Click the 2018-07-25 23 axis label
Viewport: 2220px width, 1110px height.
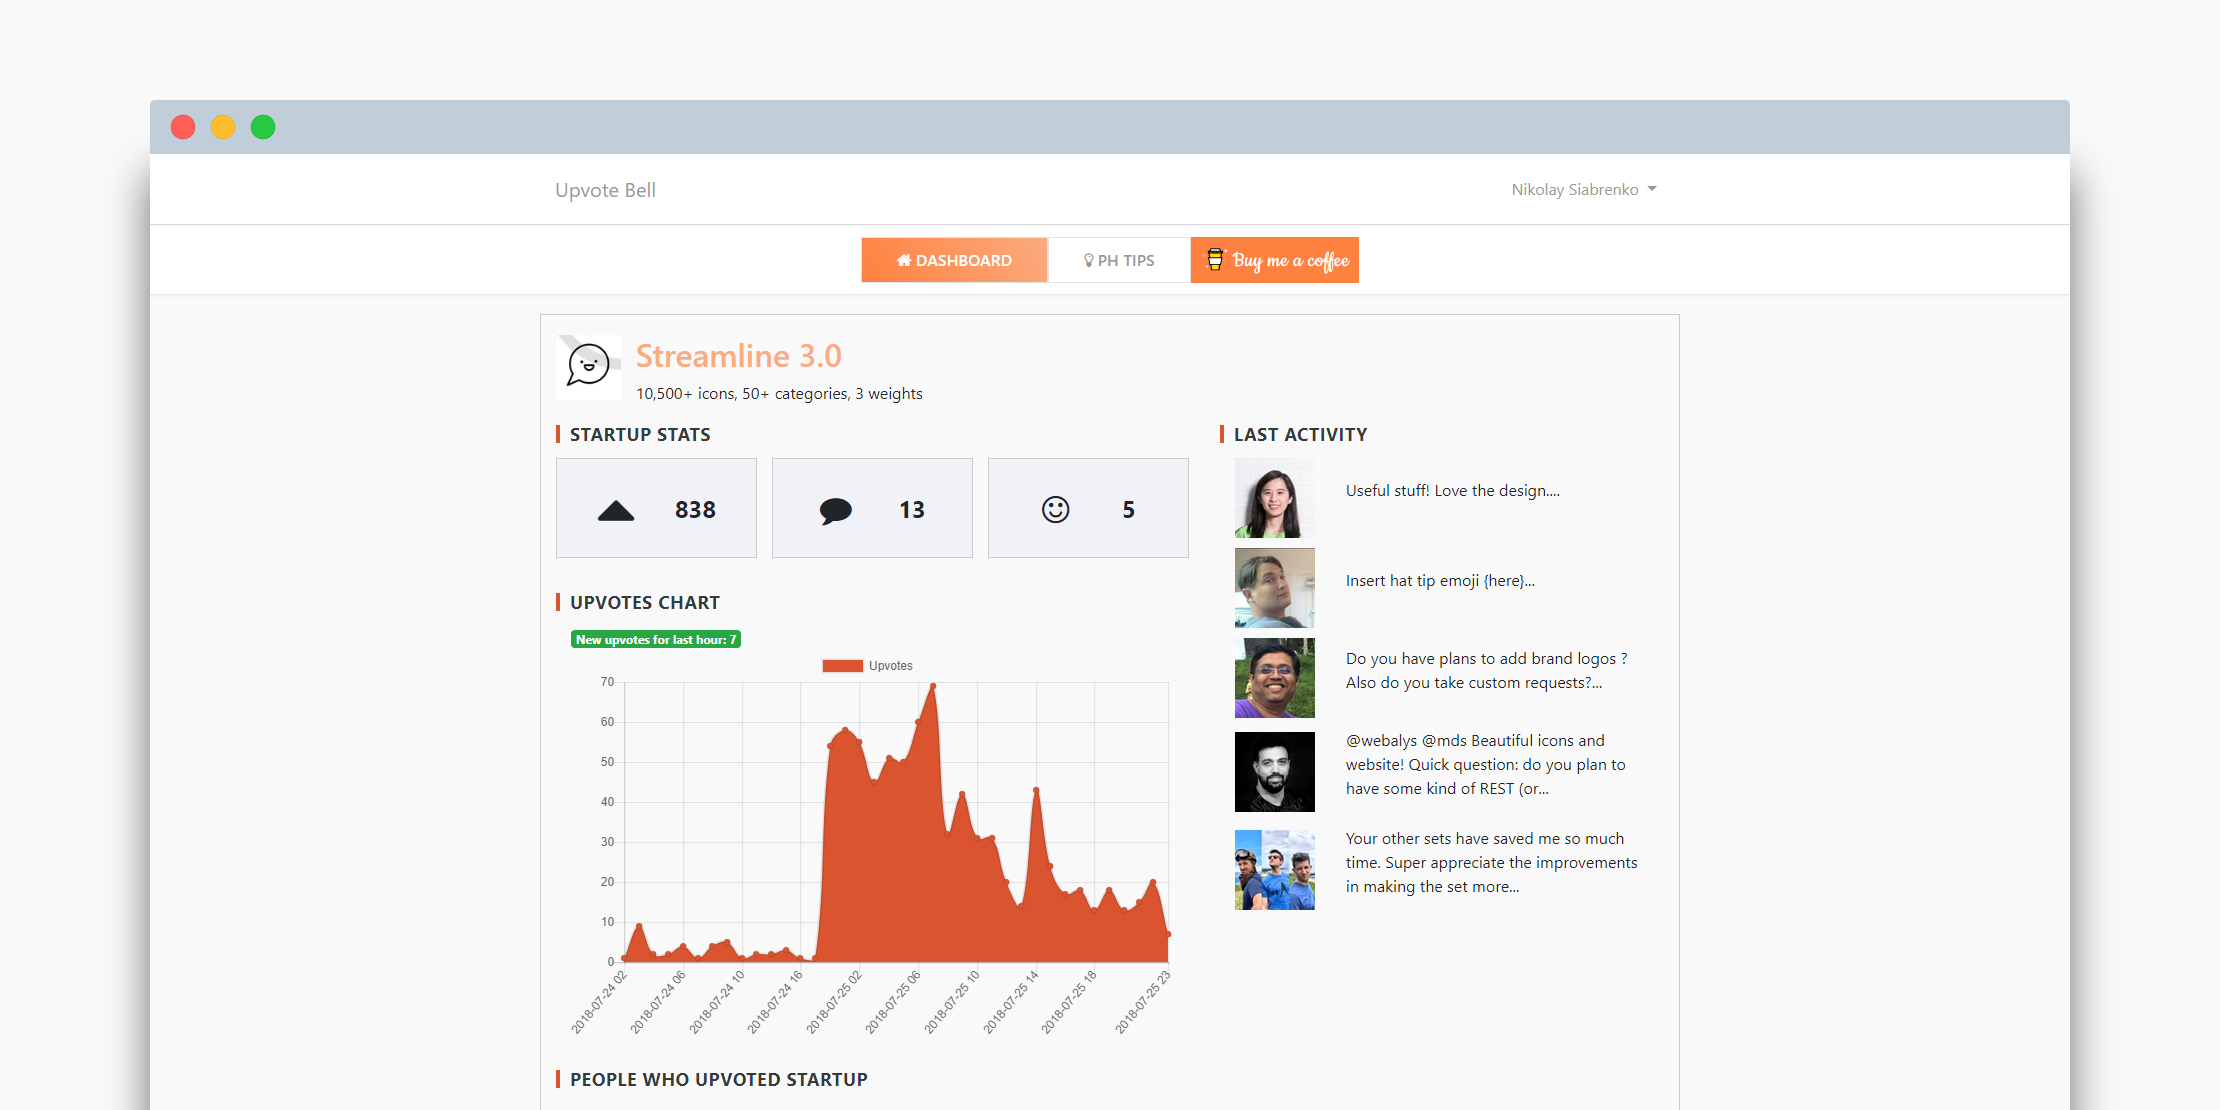tap(1143, 1002)
